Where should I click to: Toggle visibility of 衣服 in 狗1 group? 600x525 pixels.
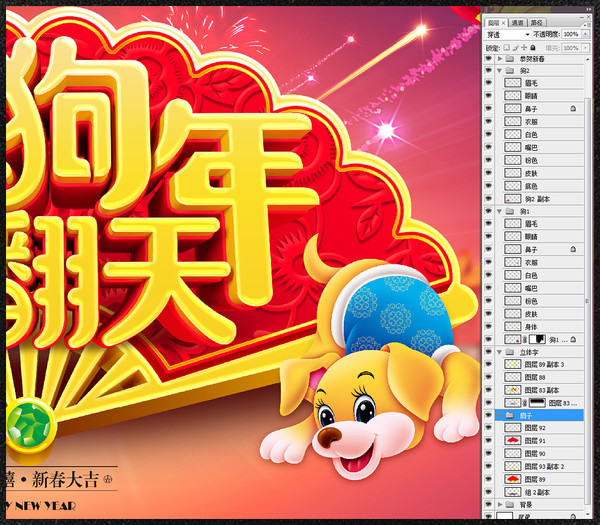(488, 262)
